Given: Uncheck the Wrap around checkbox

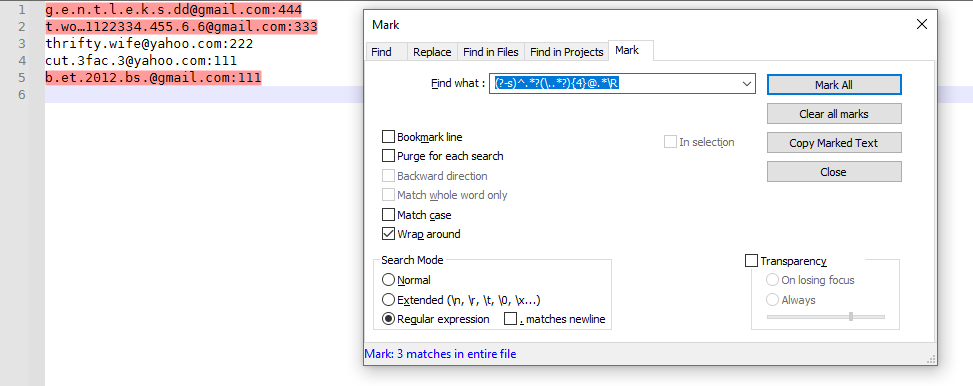Looking at the screenshot, I should coord(388,234).
